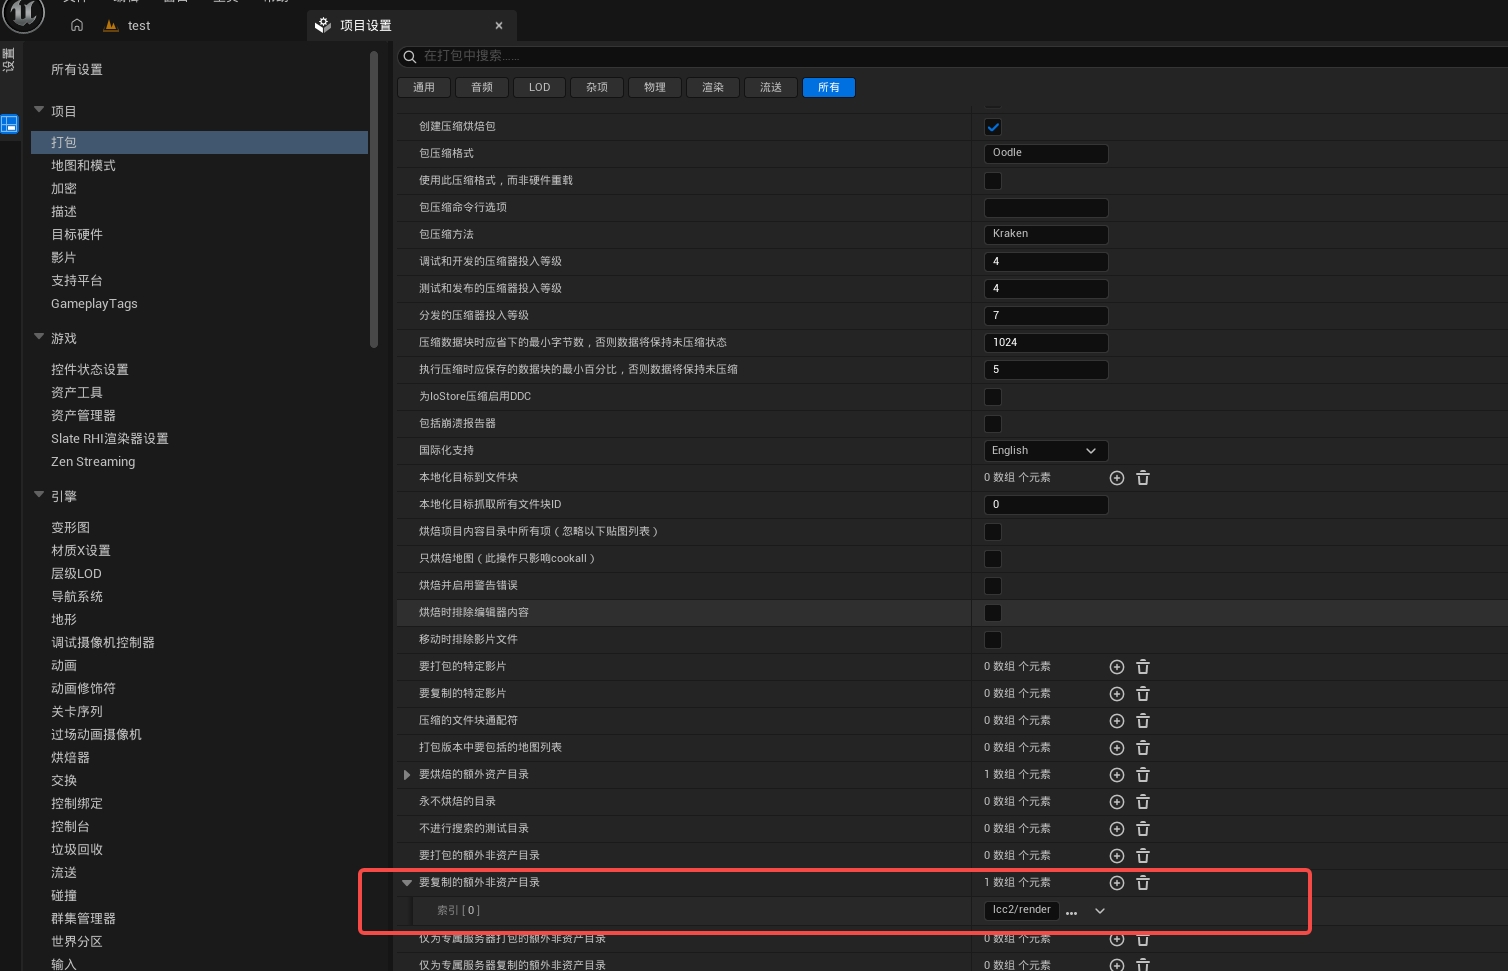Select the 渲染 filter tab
1508x971 pixels.
point(713,88)
